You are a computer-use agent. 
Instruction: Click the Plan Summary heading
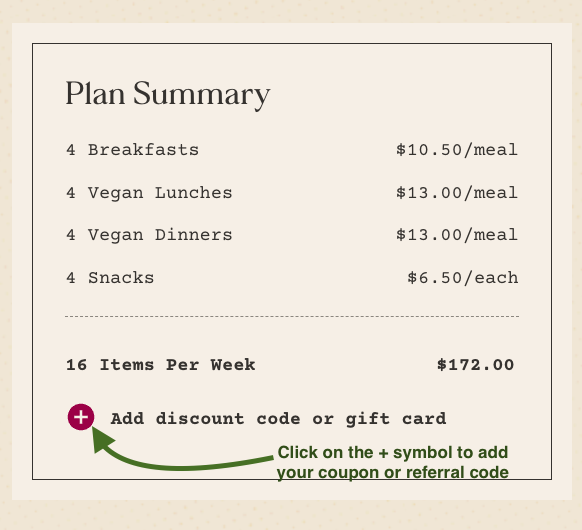[x=168, y=94]
